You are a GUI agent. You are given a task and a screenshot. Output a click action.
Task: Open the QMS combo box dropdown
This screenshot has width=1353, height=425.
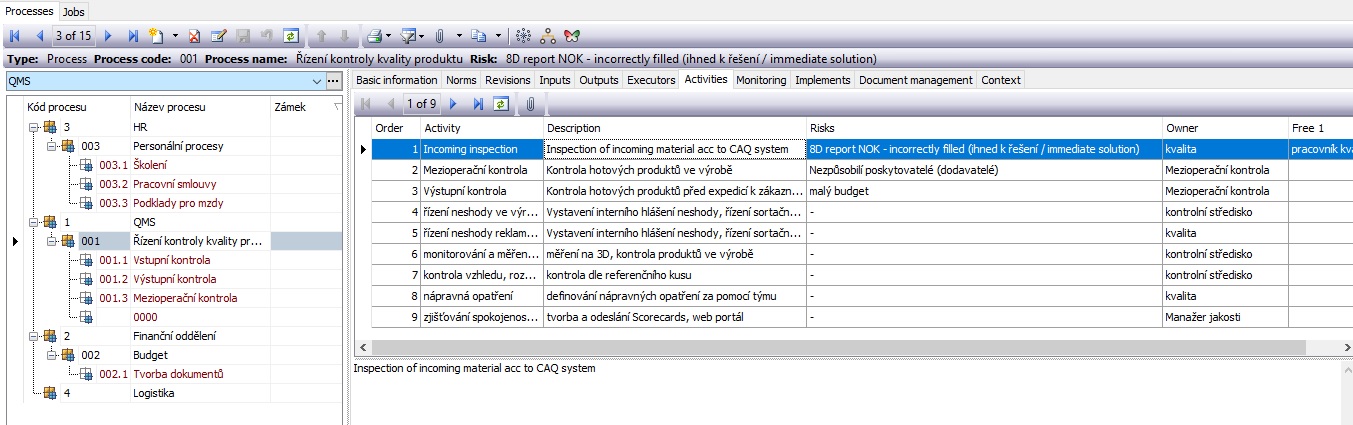point(316,81)
